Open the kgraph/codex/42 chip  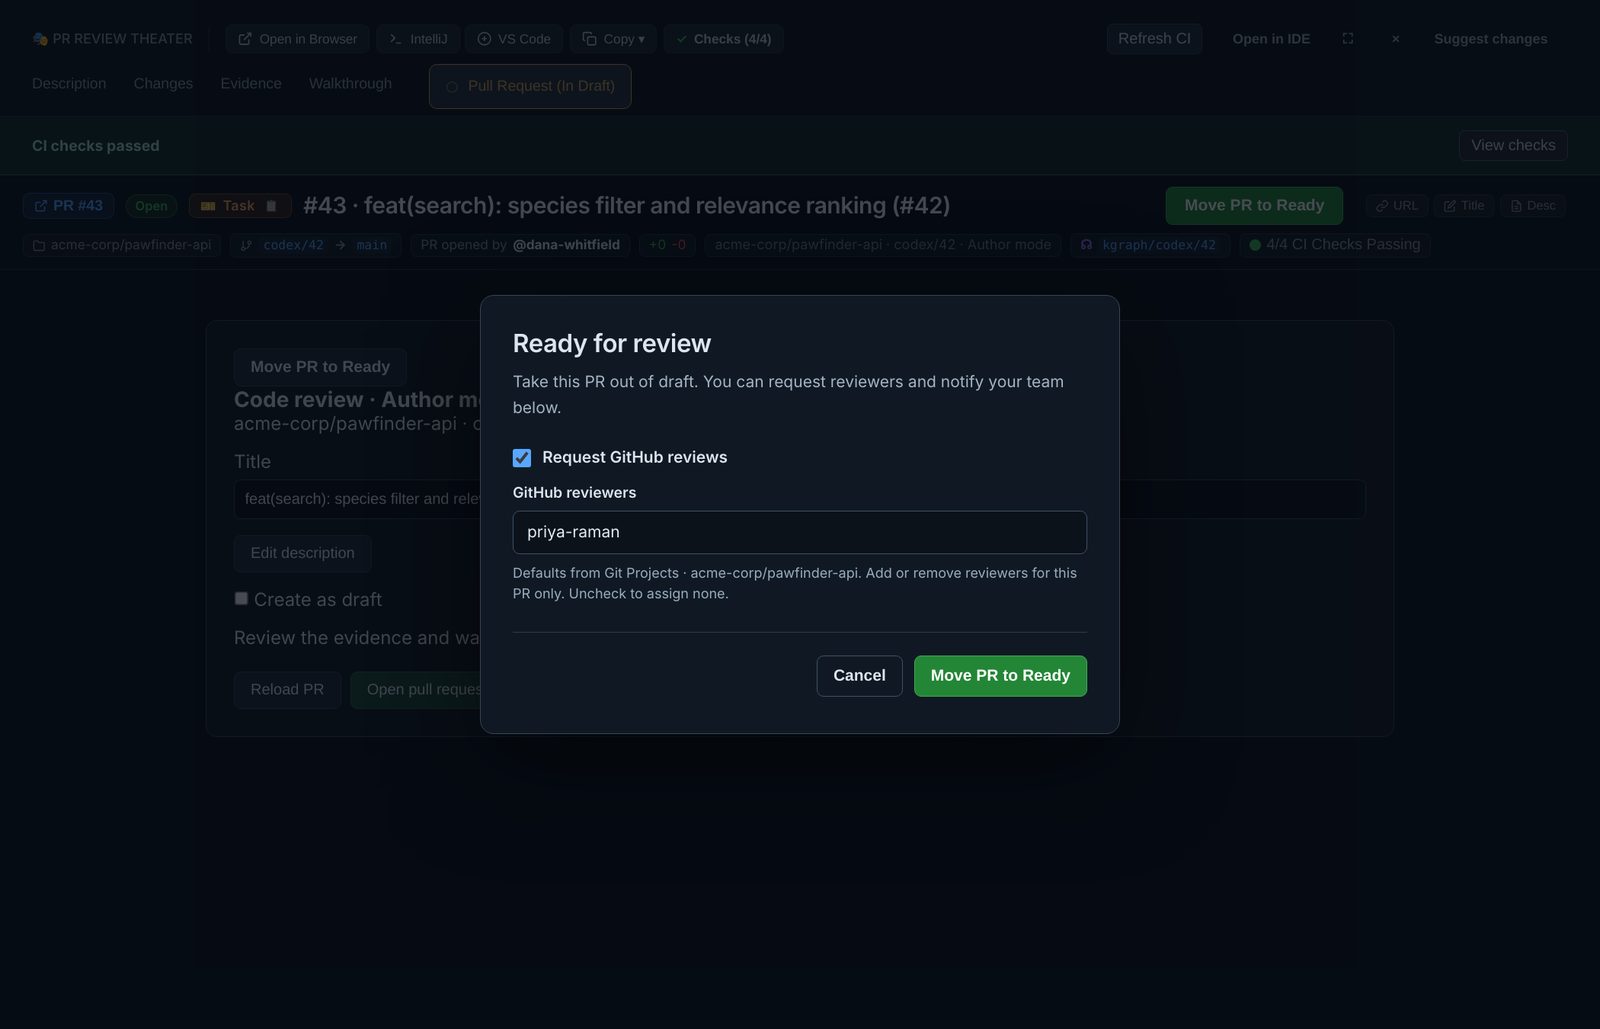coord(1150,245)
